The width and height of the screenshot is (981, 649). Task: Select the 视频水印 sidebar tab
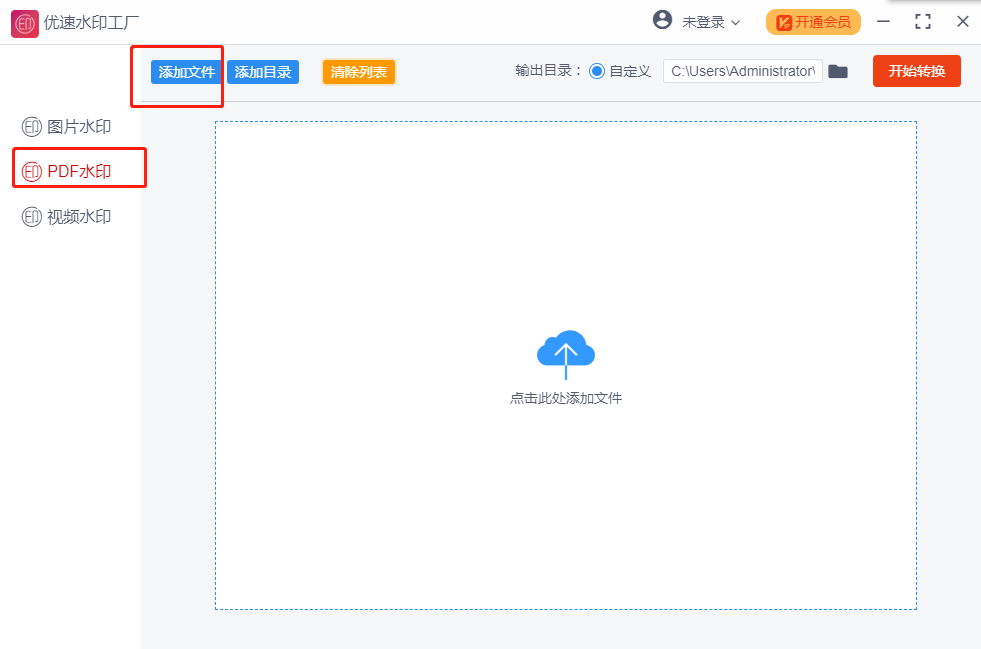67,217
